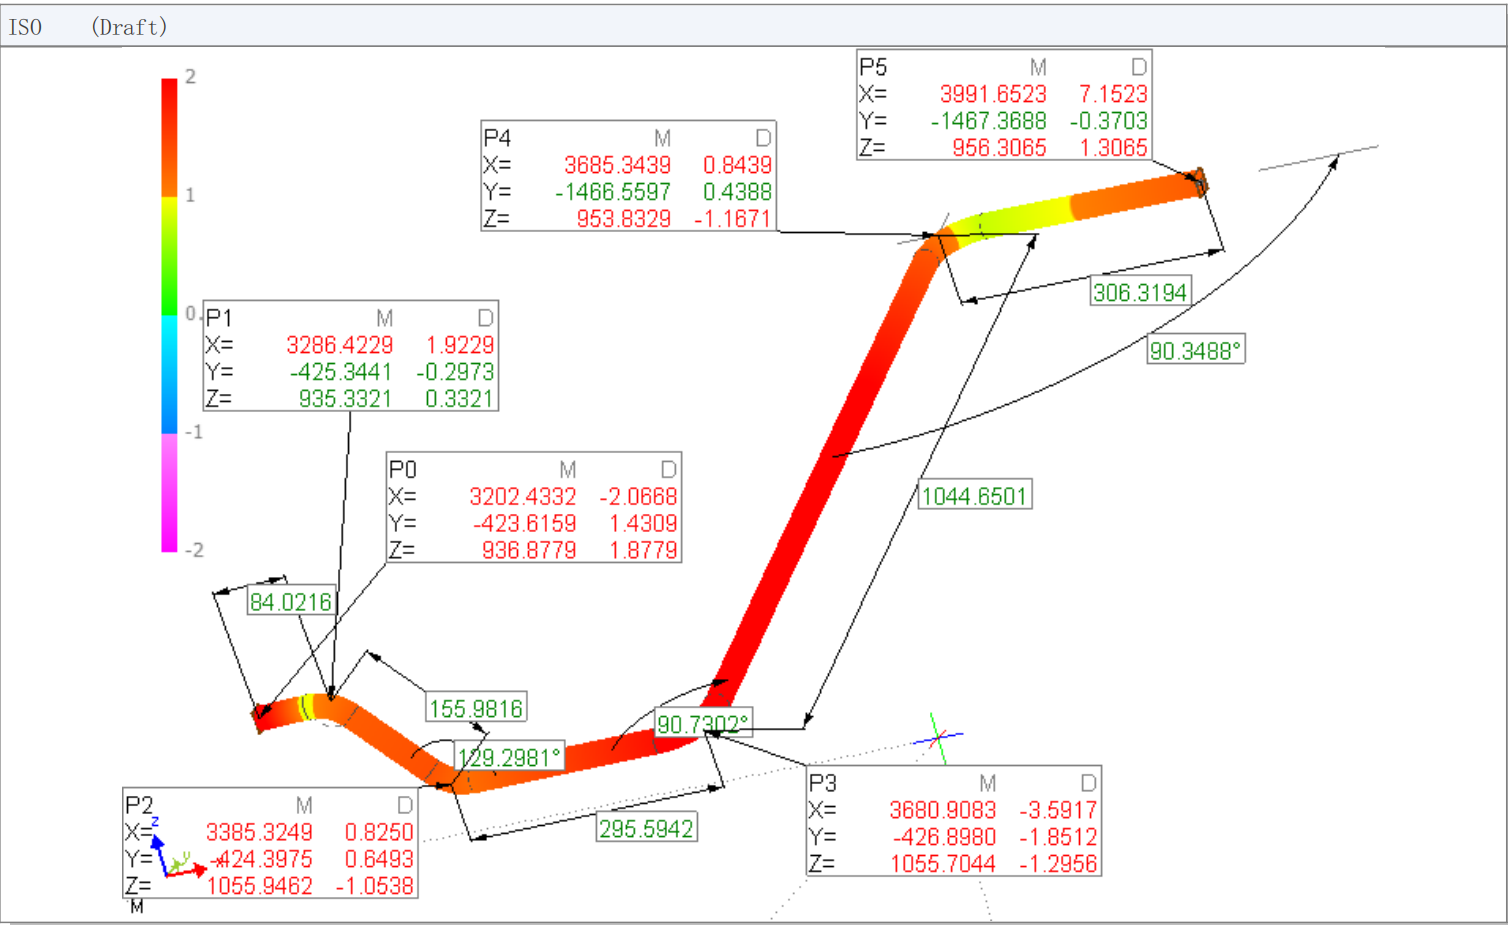Click the blue-green crosshair marker near P3
Image resolution: width=1508 pixels, height=925 pixels.
point(937,738)
